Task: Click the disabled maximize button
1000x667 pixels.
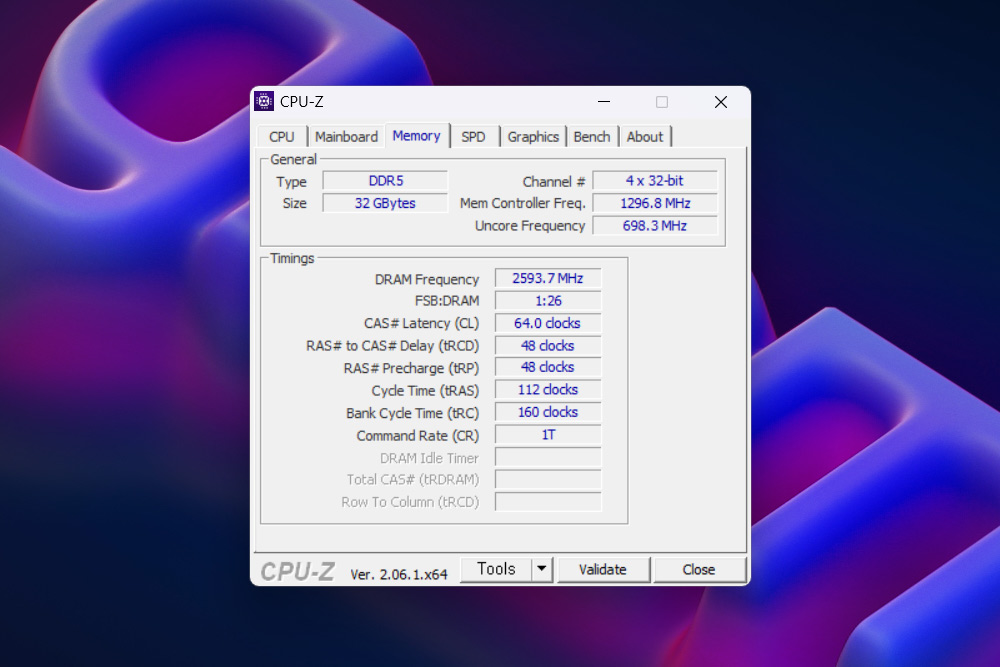Action: [662, 102]
